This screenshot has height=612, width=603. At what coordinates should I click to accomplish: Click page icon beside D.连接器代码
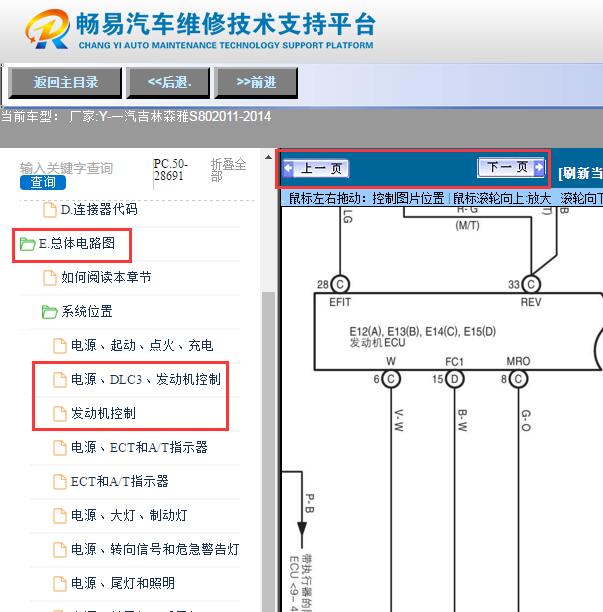49,210
